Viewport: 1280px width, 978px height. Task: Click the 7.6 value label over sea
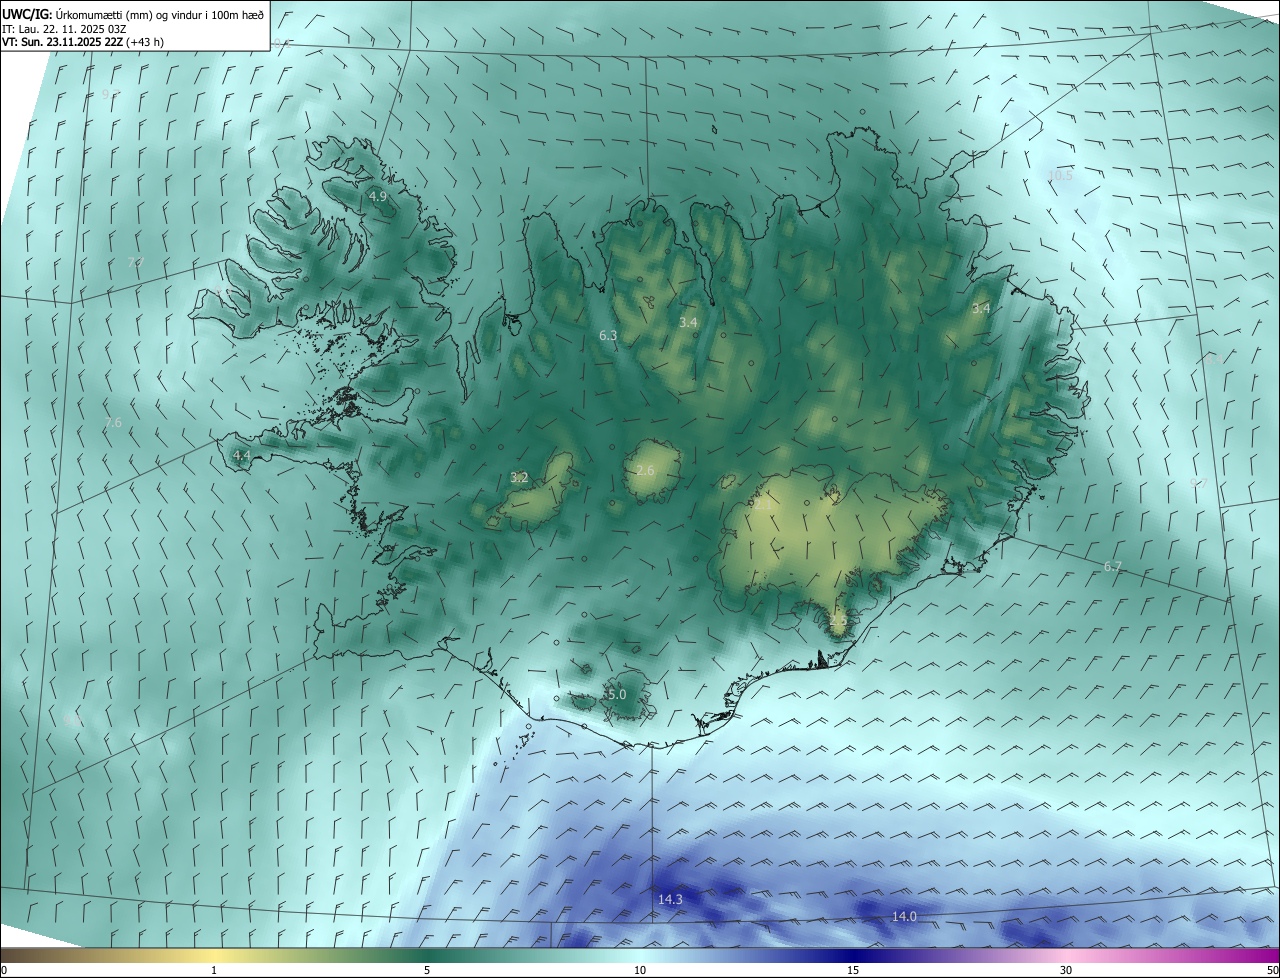click(x=113, y=423)
